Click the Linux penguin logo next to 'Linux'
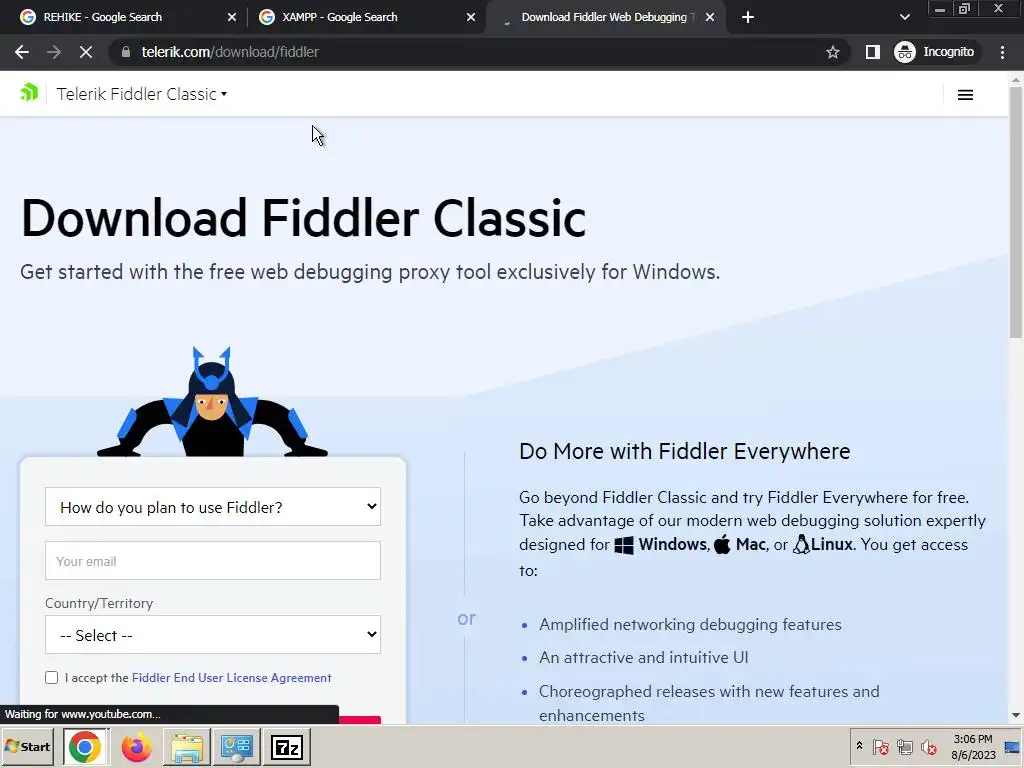The width and height of the screenshot is (1024, 768). [801, 544]
